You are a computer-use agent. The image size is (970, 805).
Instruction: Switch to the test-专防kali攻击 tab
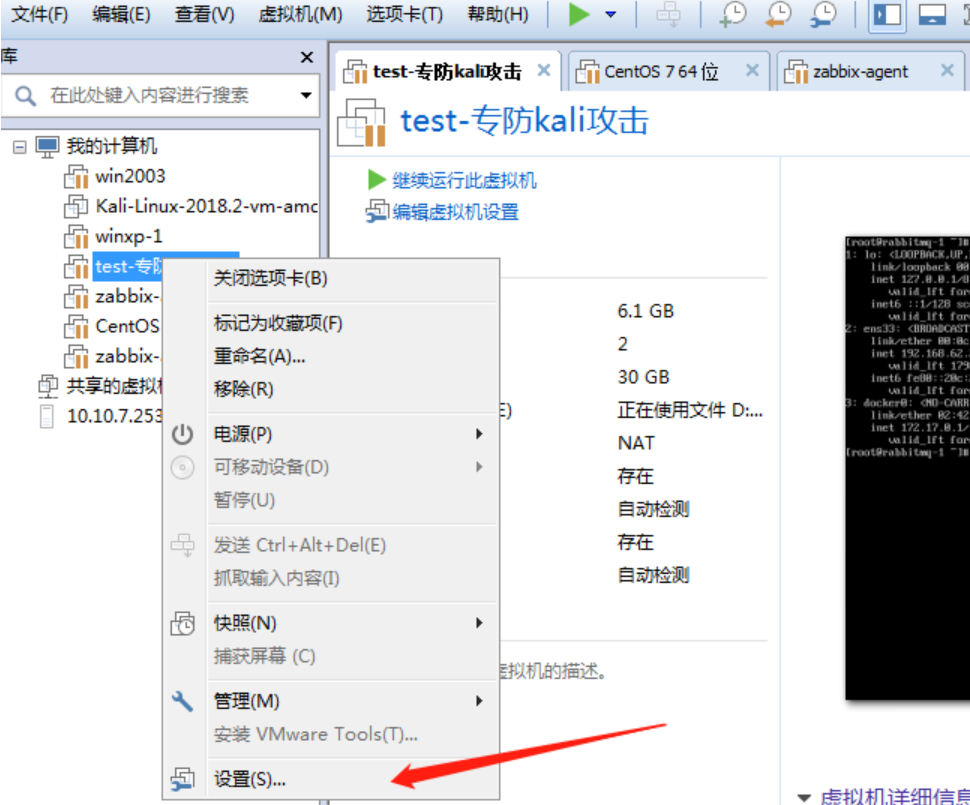click(447, 72)
